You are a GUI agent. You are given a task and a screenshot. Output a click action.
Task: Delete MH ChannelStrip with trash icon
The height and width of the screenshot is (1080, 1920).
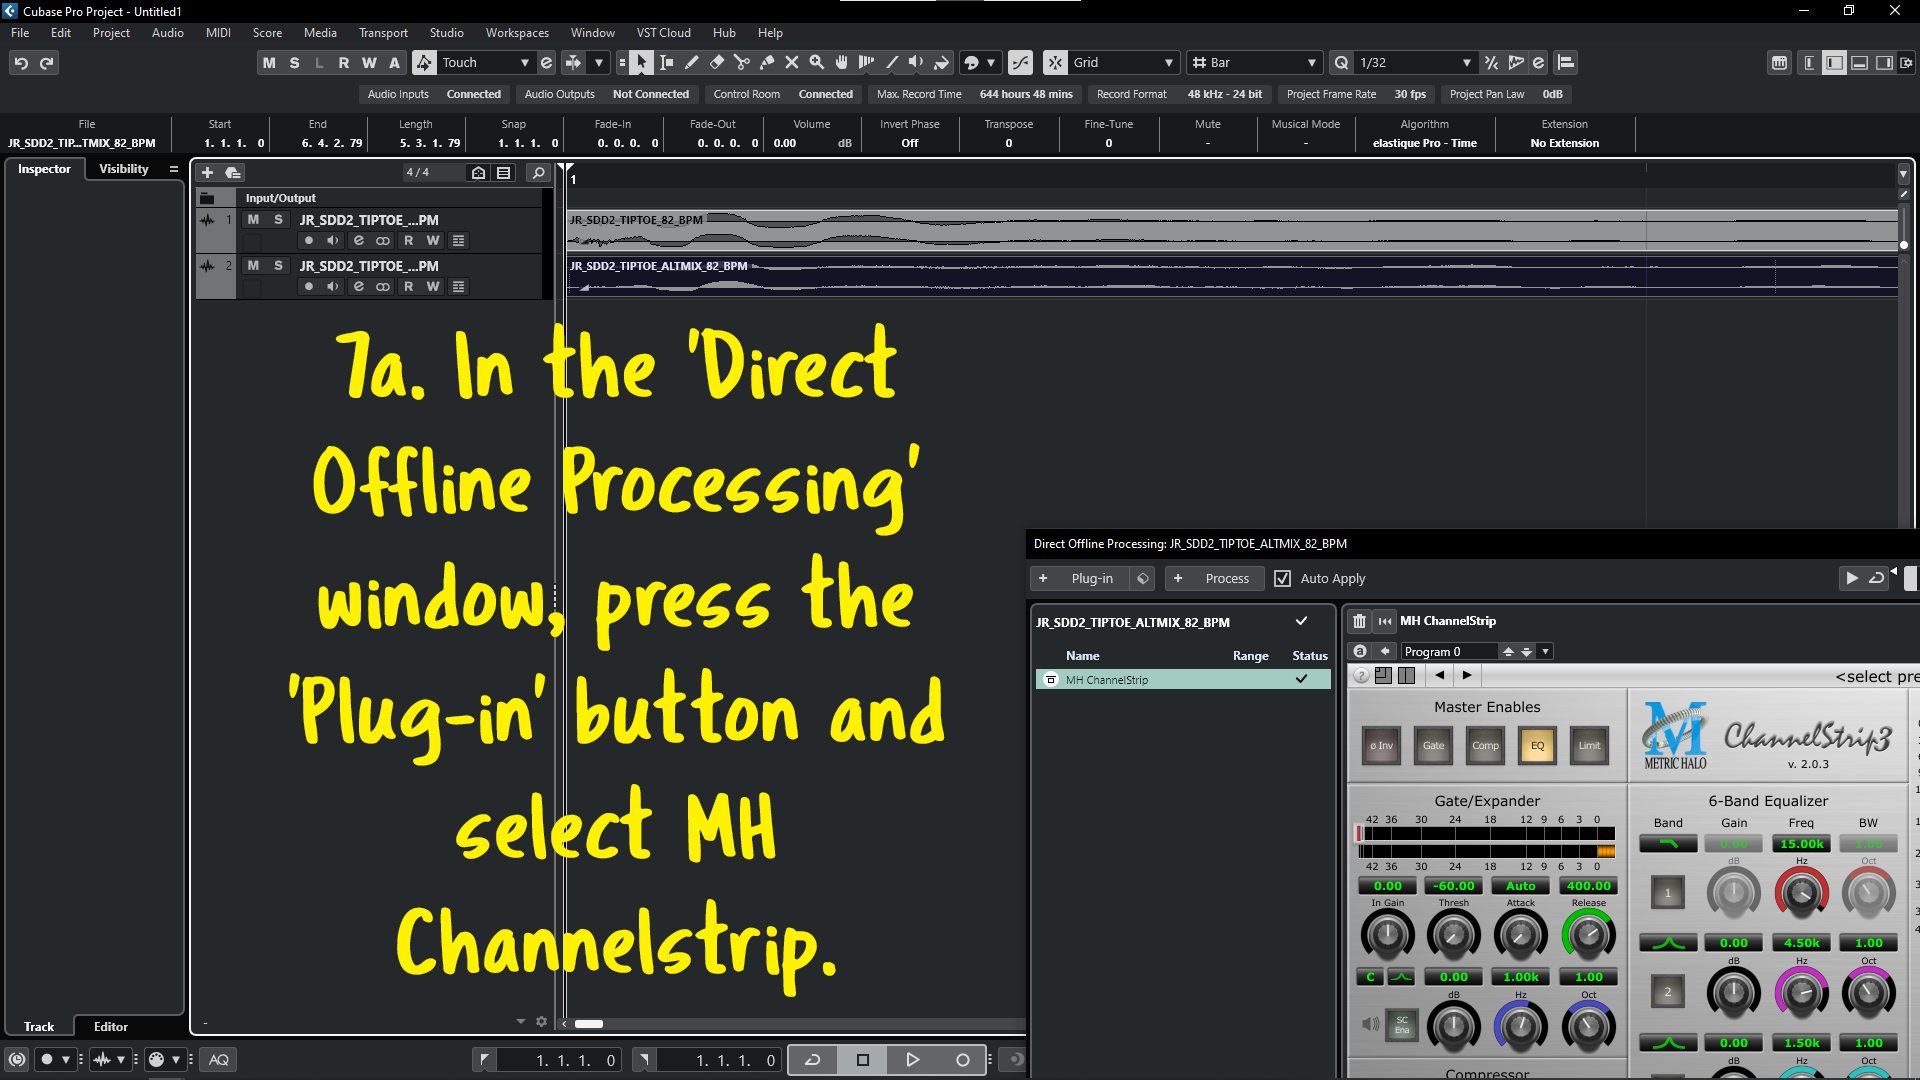click(1359, 621)
